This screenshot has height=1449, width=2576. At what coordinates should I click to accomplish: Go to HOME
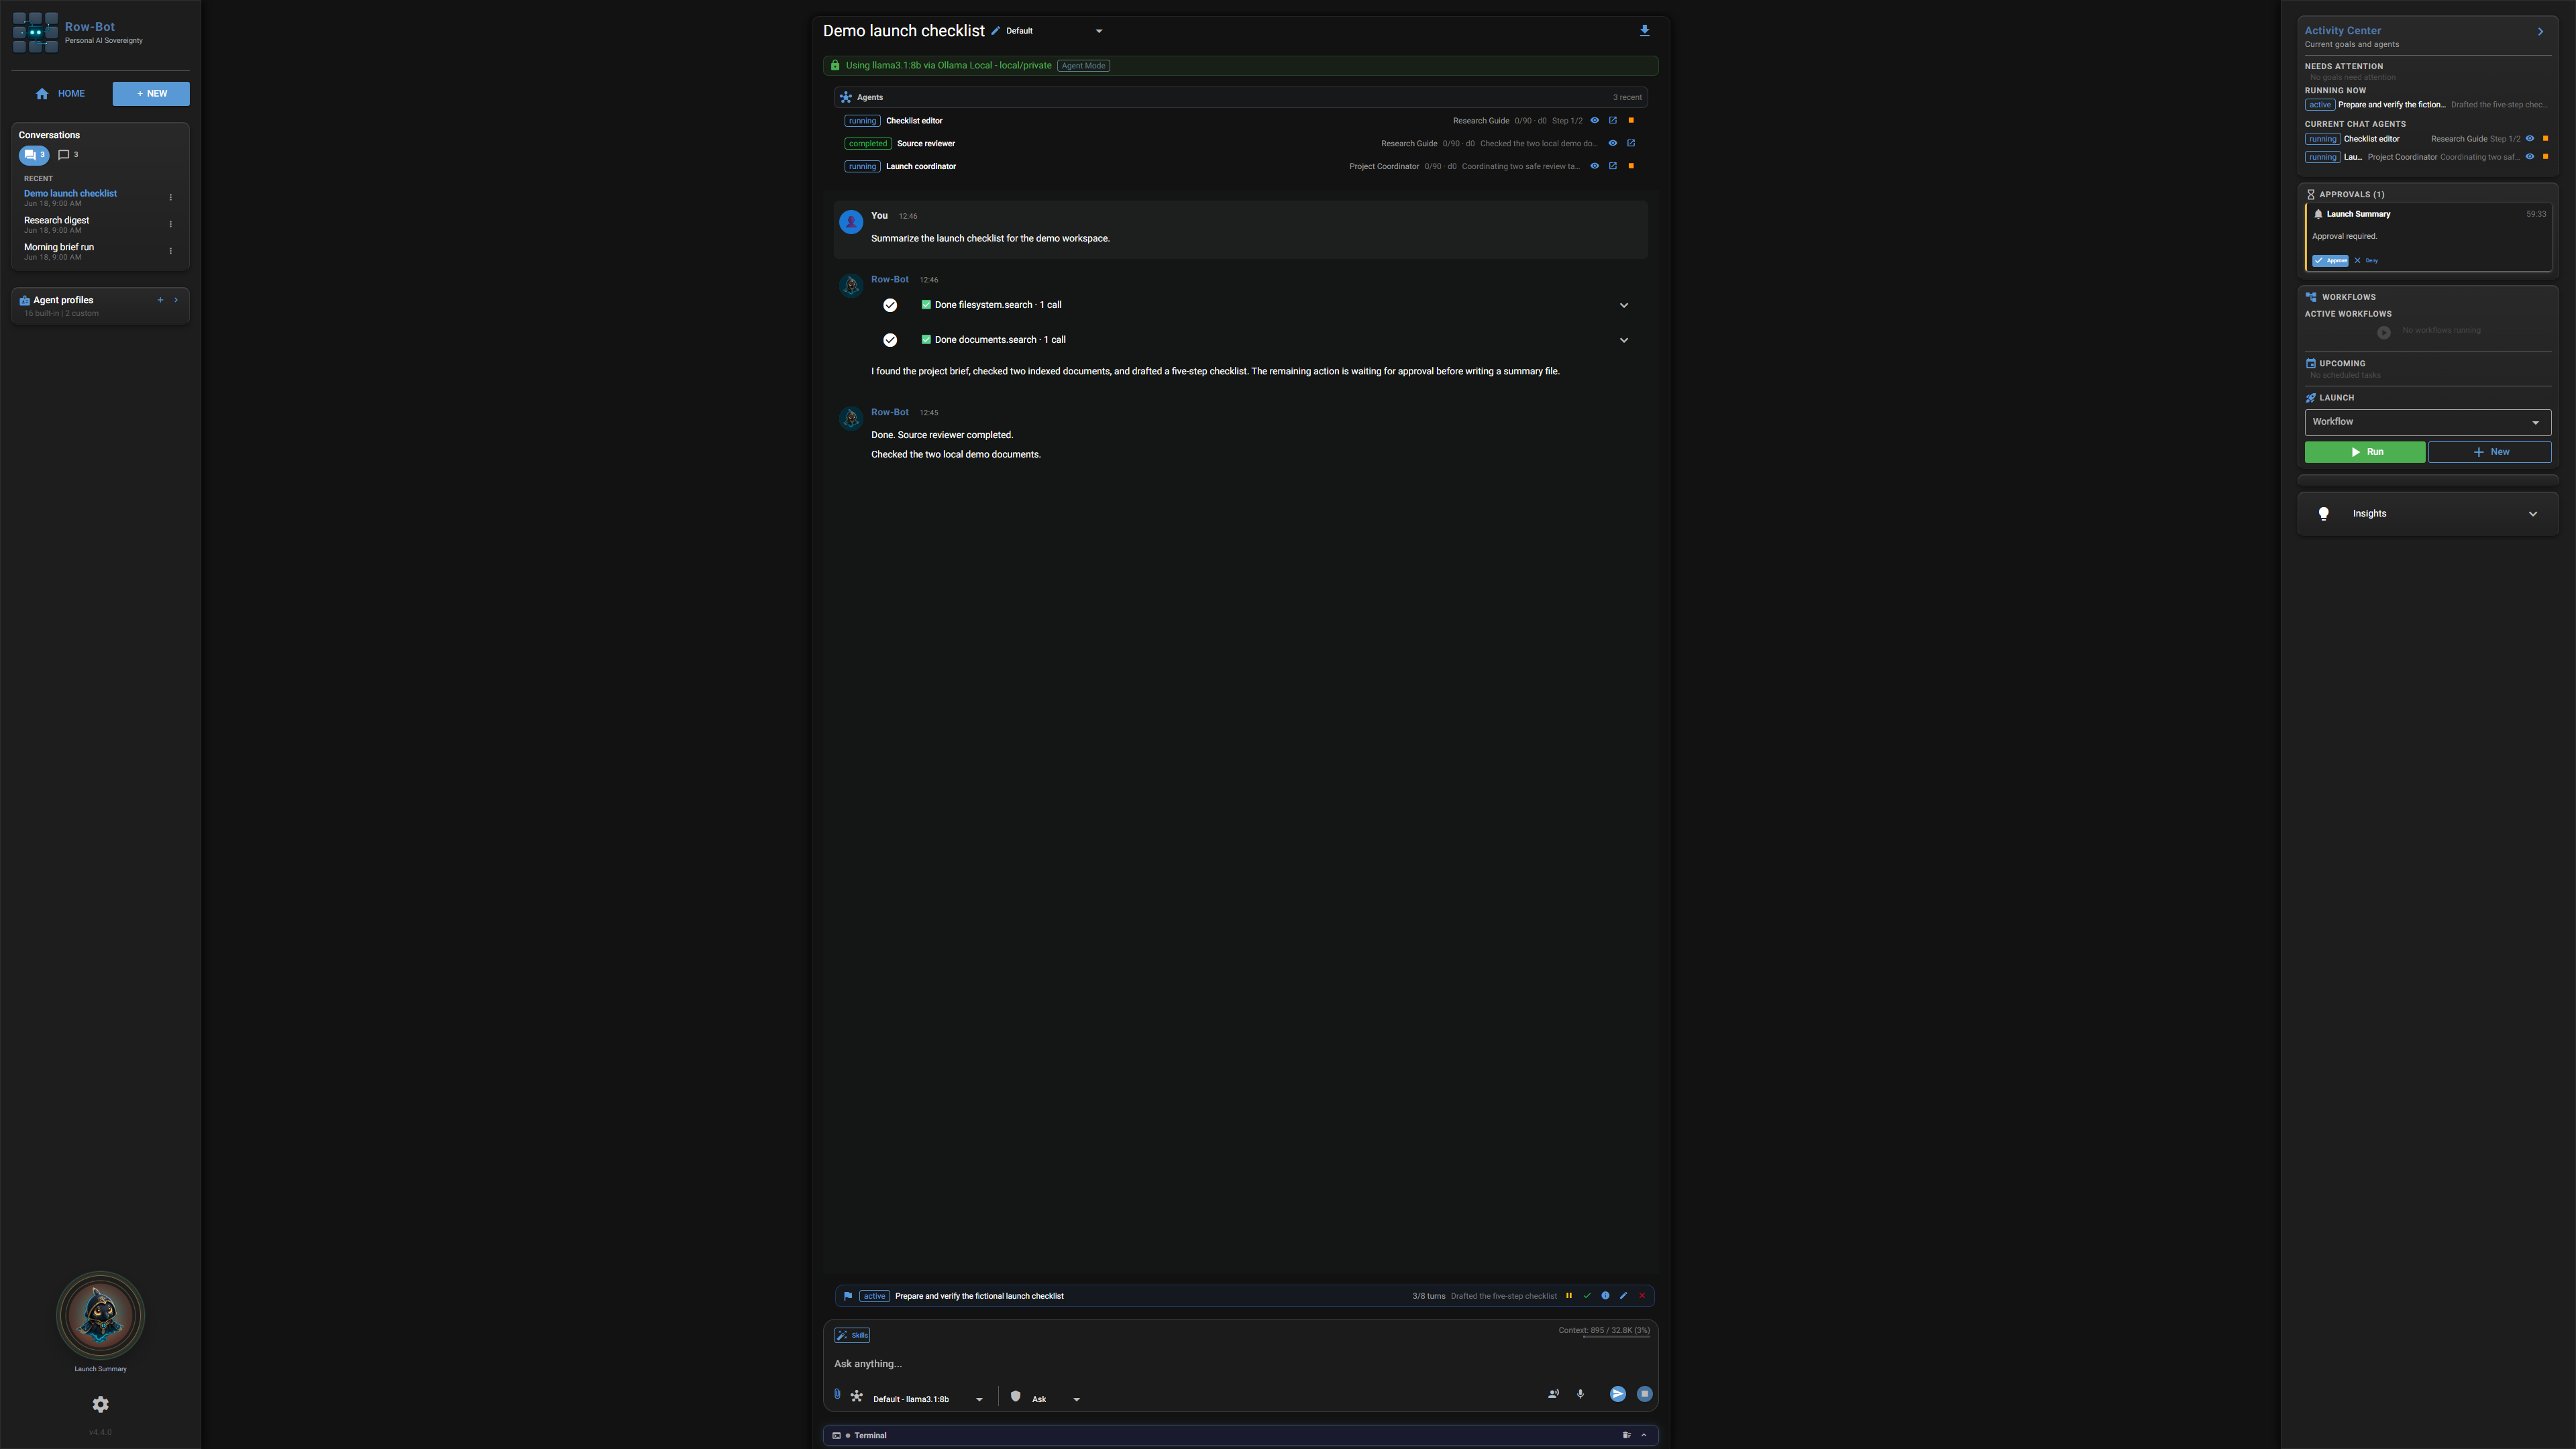[60, 94]
